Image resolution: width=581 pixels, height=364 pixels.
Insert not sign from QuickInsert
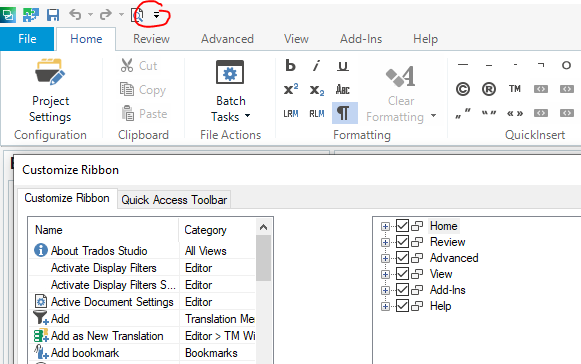coord(541,65)
